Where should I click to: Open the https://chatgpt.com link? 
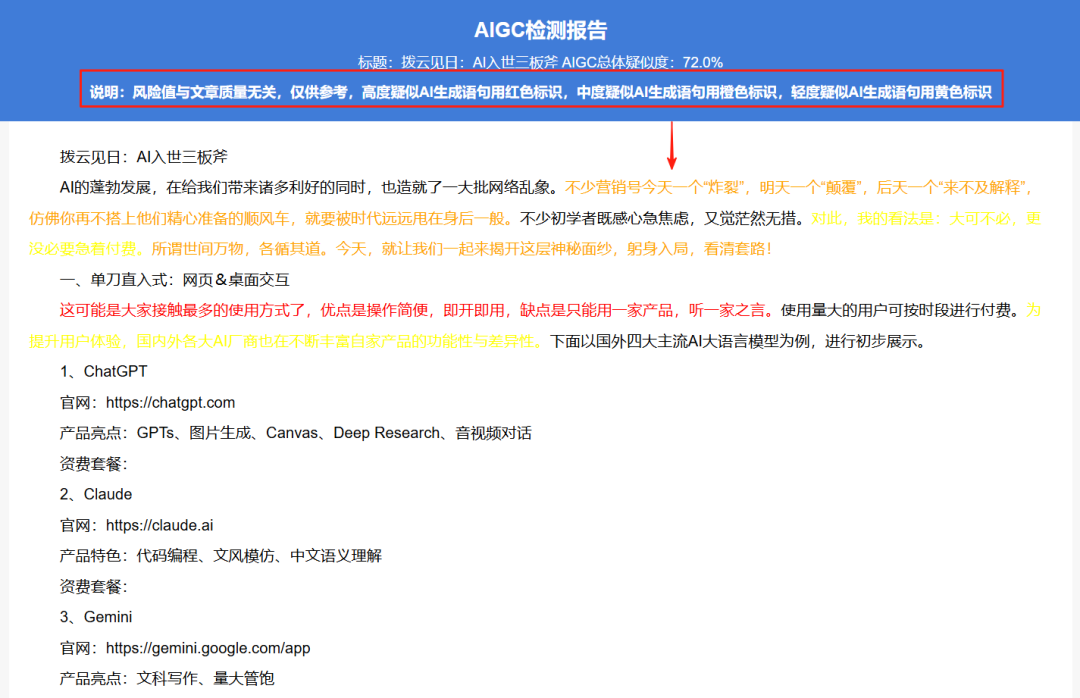(170, 402)
